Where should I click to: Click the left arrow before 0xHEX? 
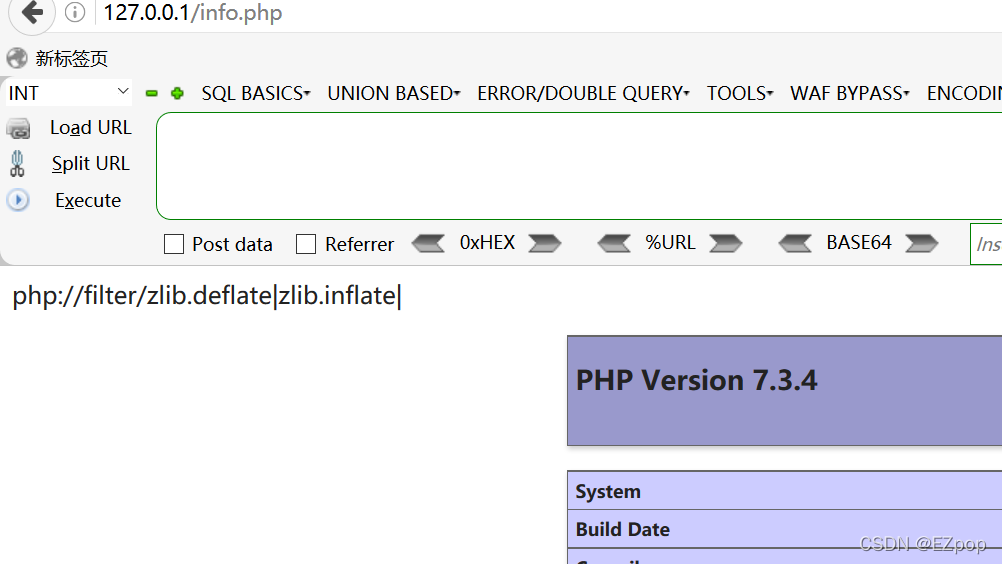(x=428, y=243)
